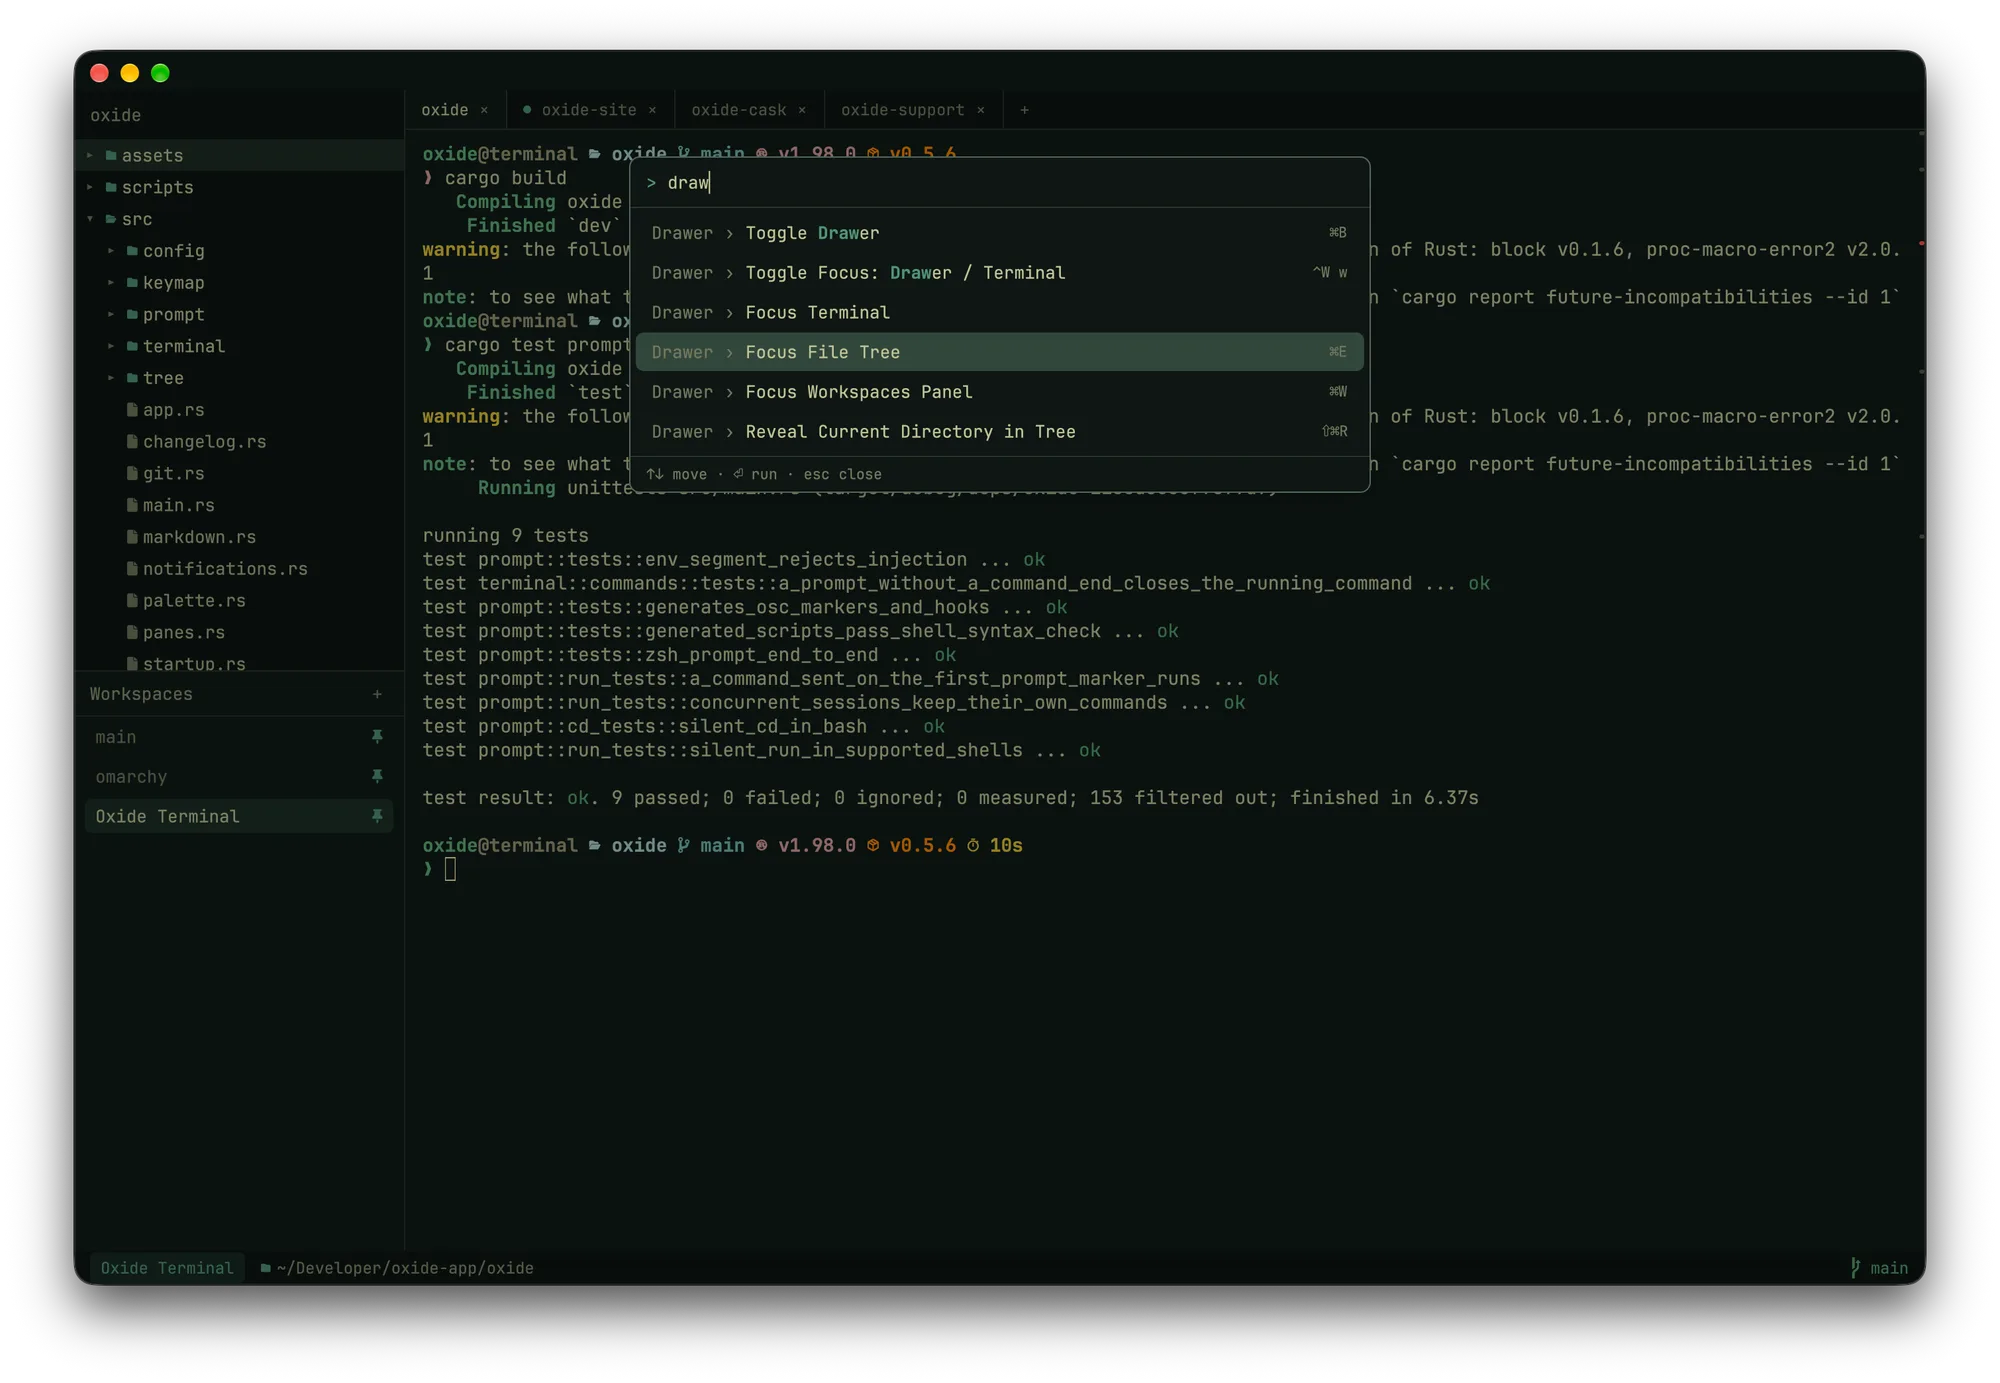Run Focus File Tree command

pyautogui.click(x=1000, y=352)
